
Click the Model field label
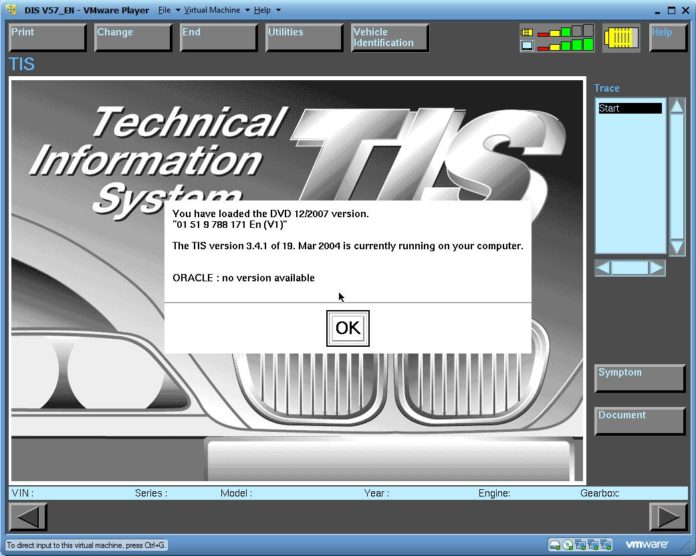[x=236, y=493]
